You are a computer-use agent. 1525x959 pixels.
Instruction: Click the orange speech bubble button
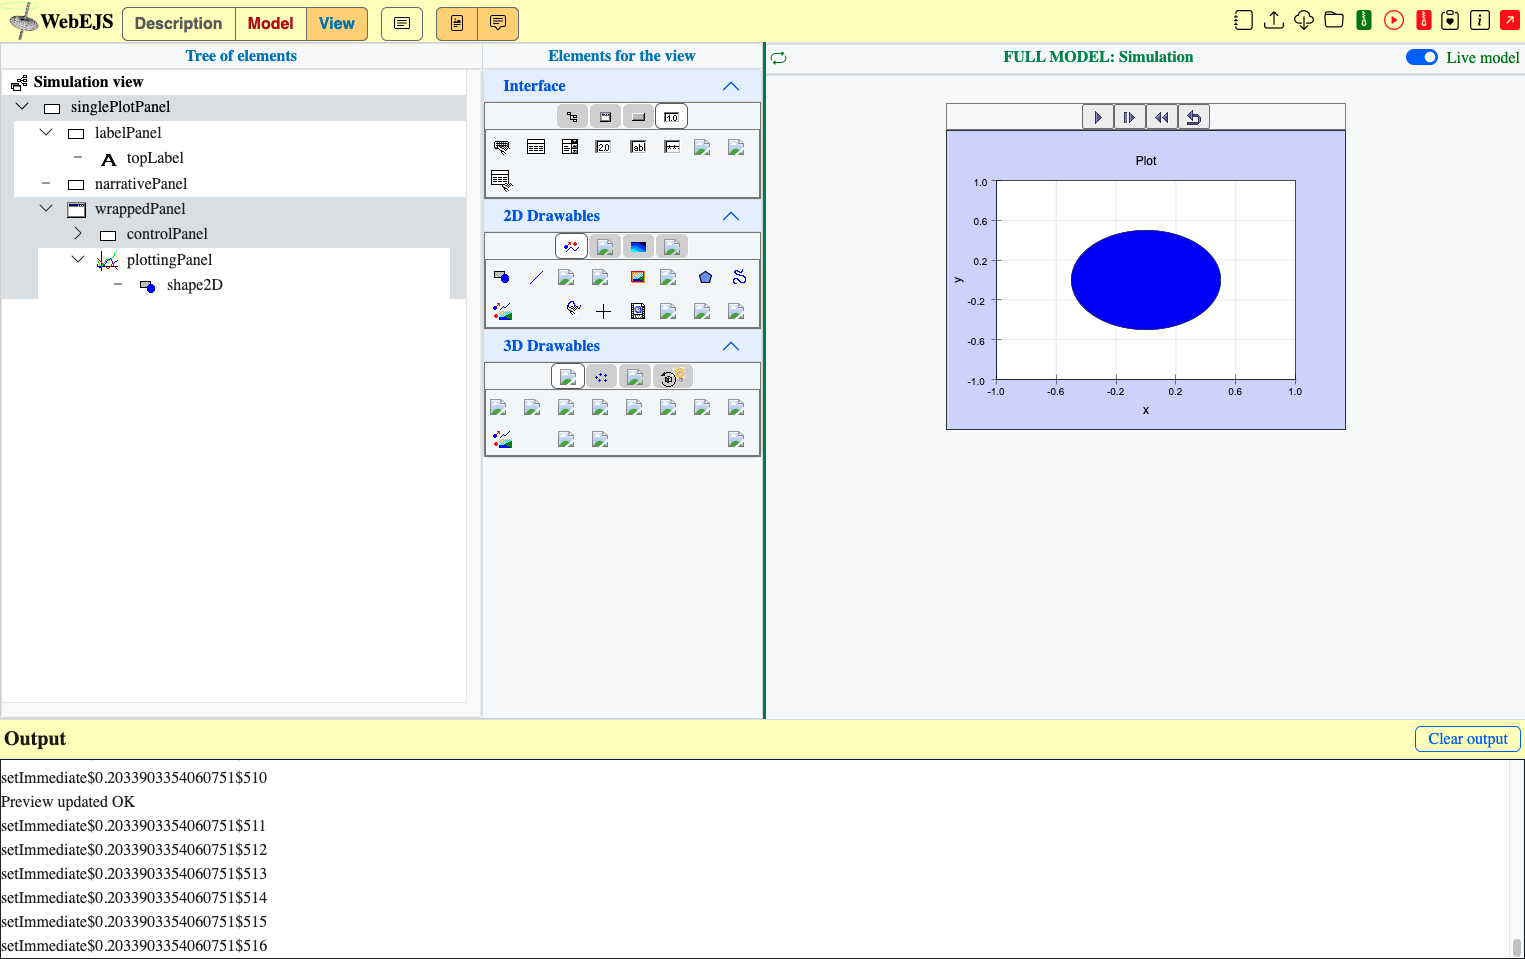[498, 23]
